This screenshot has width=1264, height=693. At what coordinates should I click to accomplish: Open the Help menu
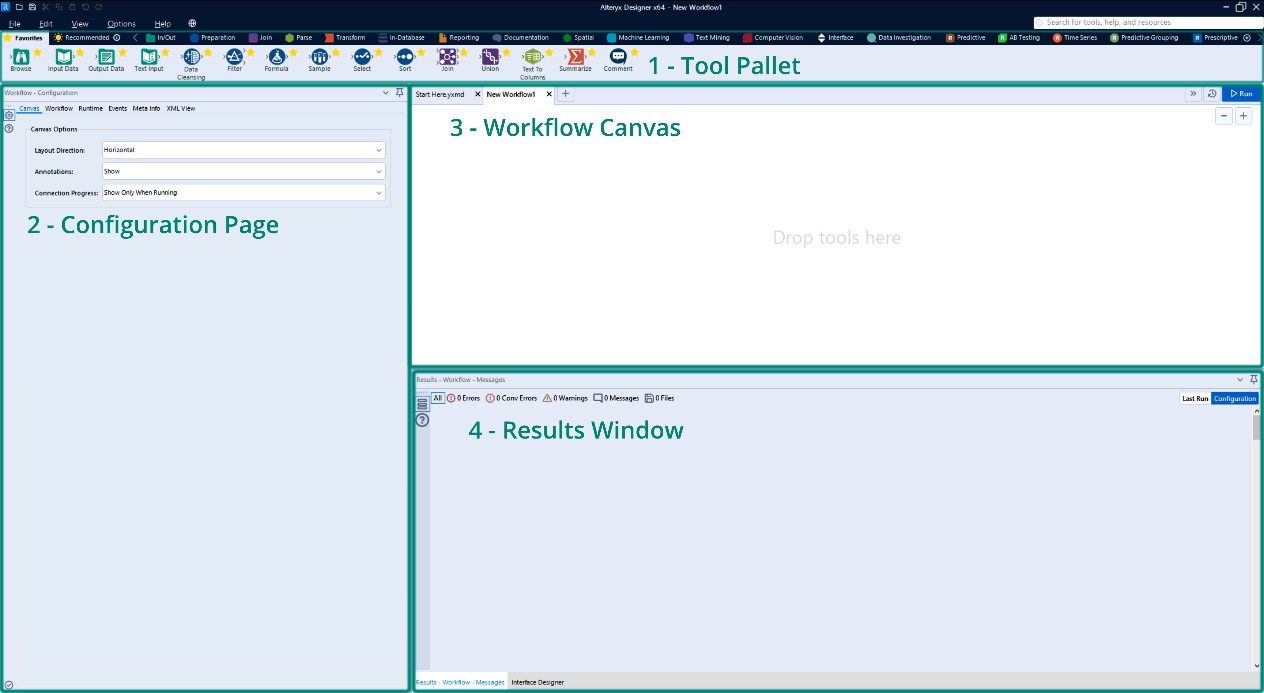163,23
